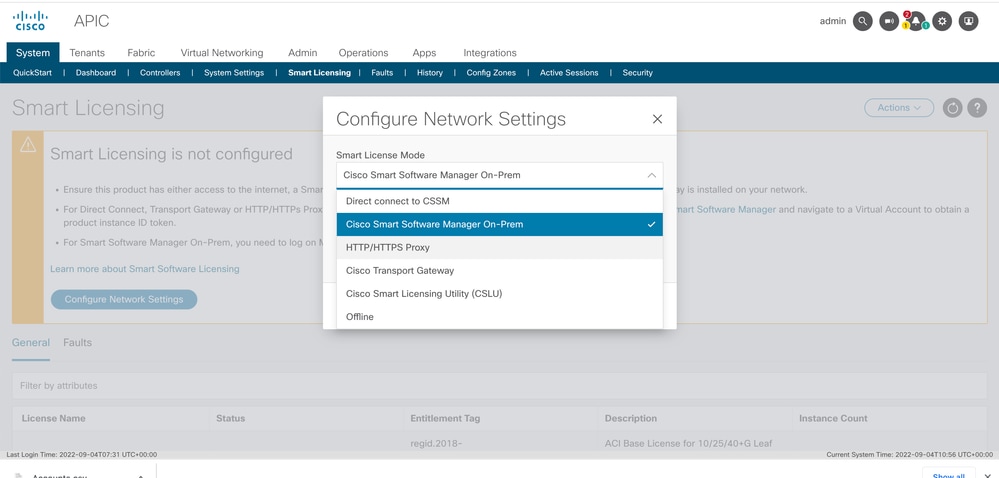Open the settings gear icon

coord(942,21)
